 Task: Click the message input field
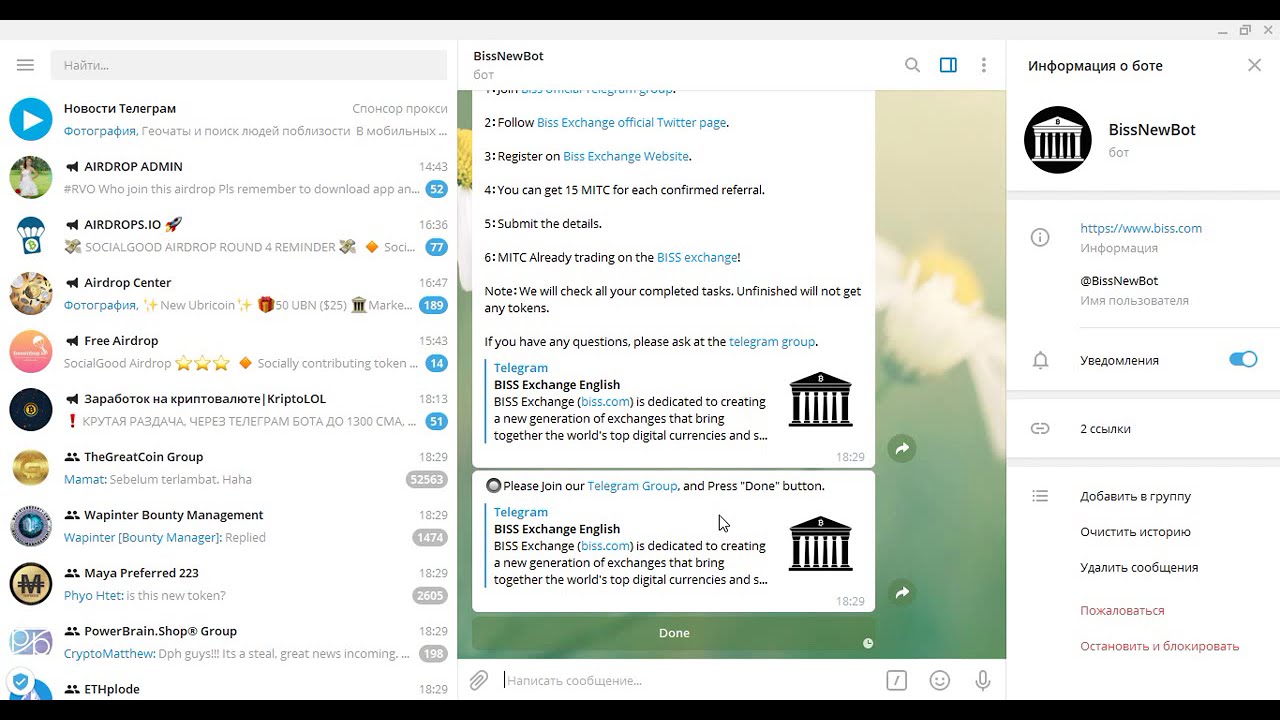690,680
